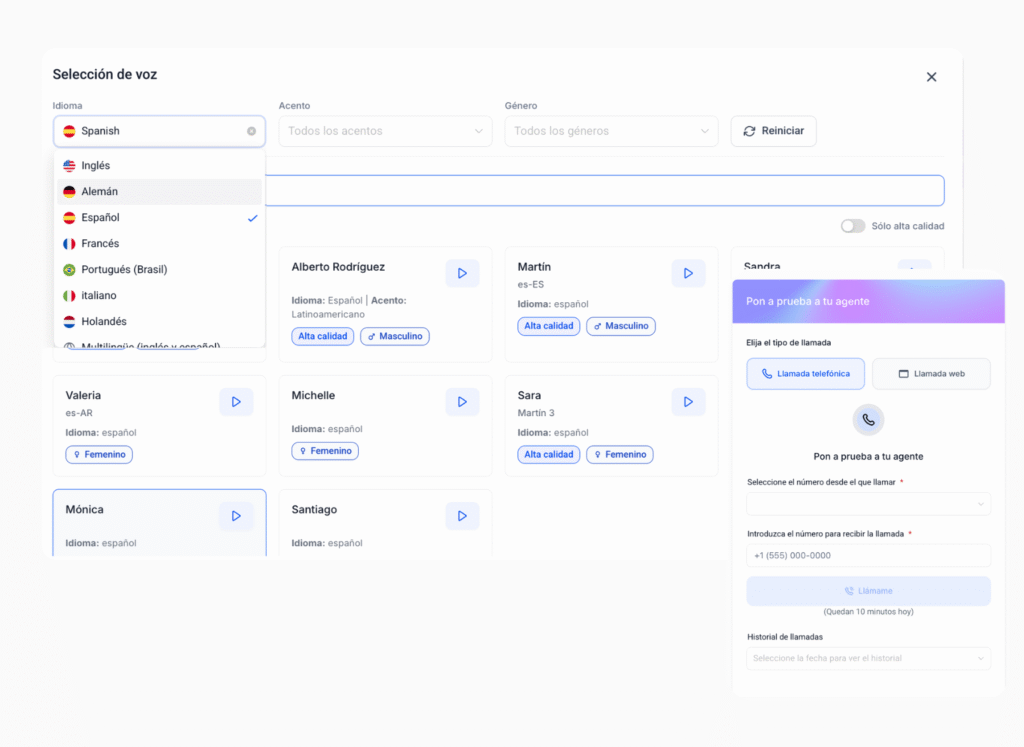Click the phone number input field
Viewport: 1024px width, 747px height.
point(868,556)
